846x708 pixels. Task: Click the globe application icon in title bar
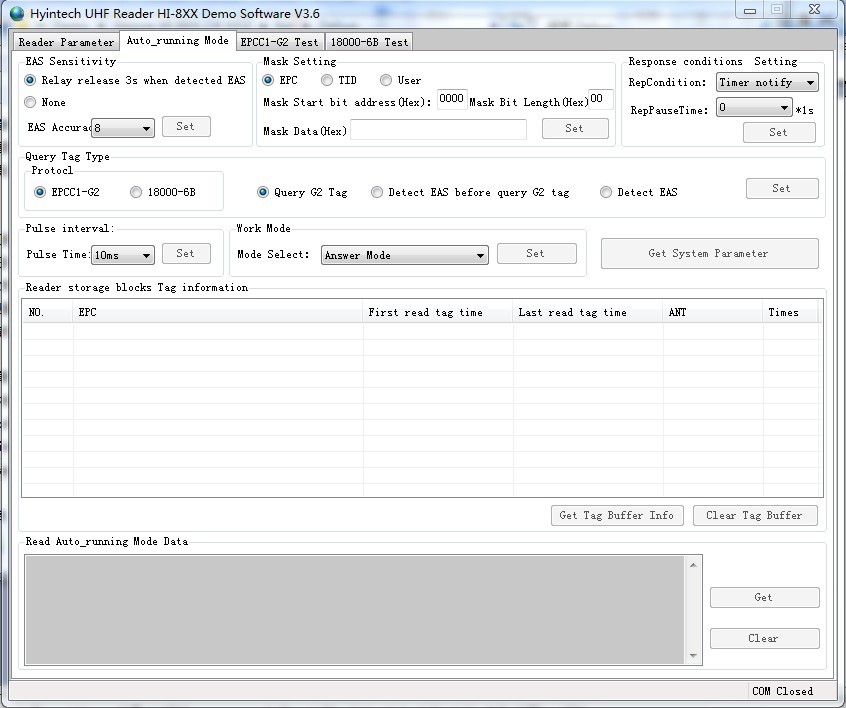click(17, 13)
